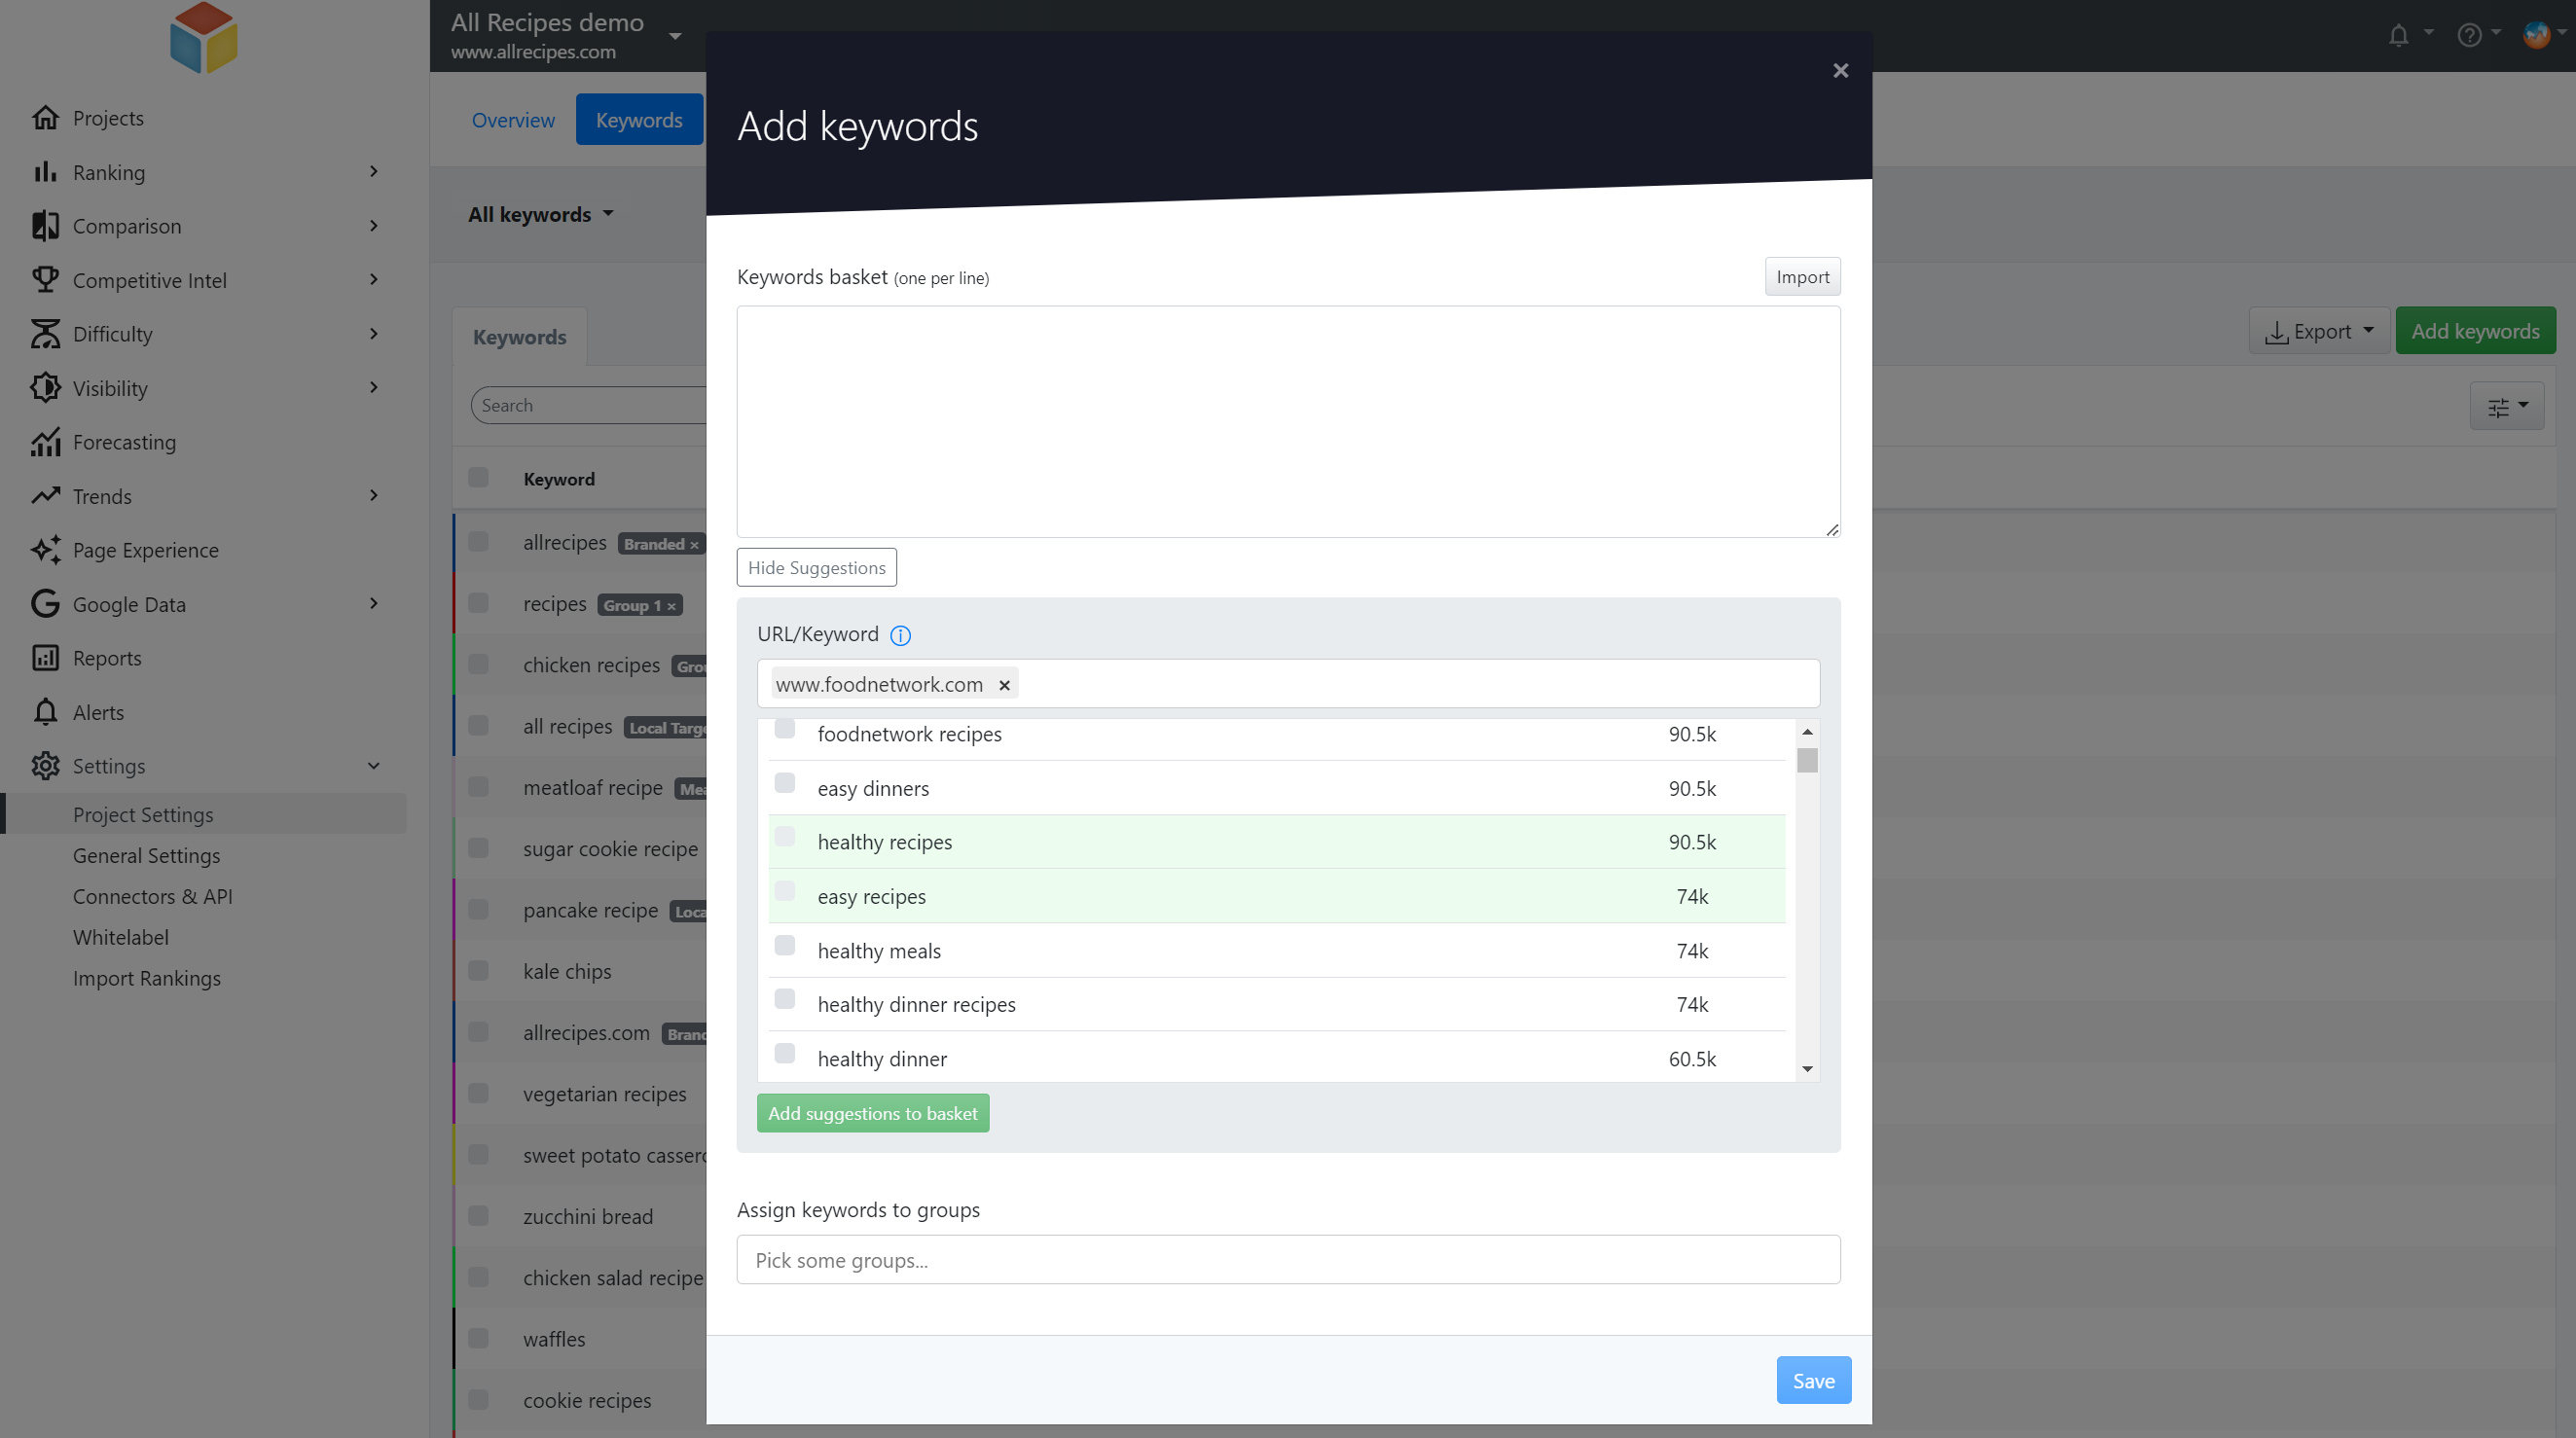Viewport: 2576px width, 1438px height.
Task: Open Connectors & API settings
Action: click(152, 897)
